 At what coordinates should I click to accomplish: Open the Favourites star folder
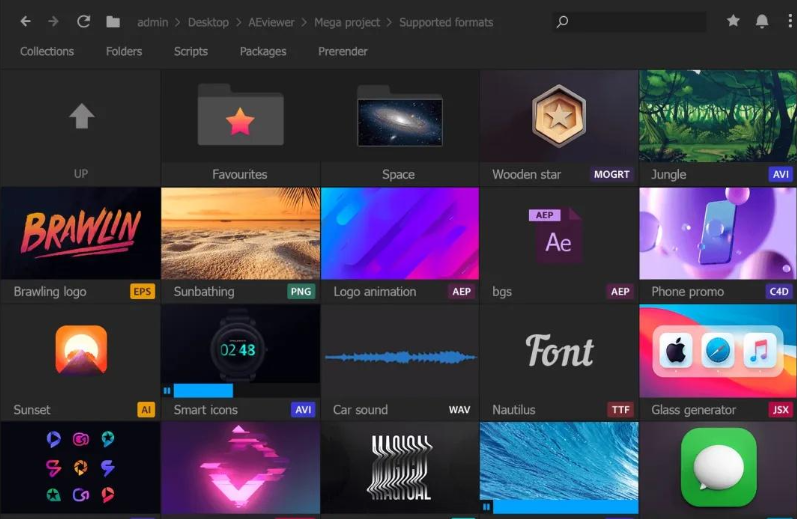click(240, 121)
